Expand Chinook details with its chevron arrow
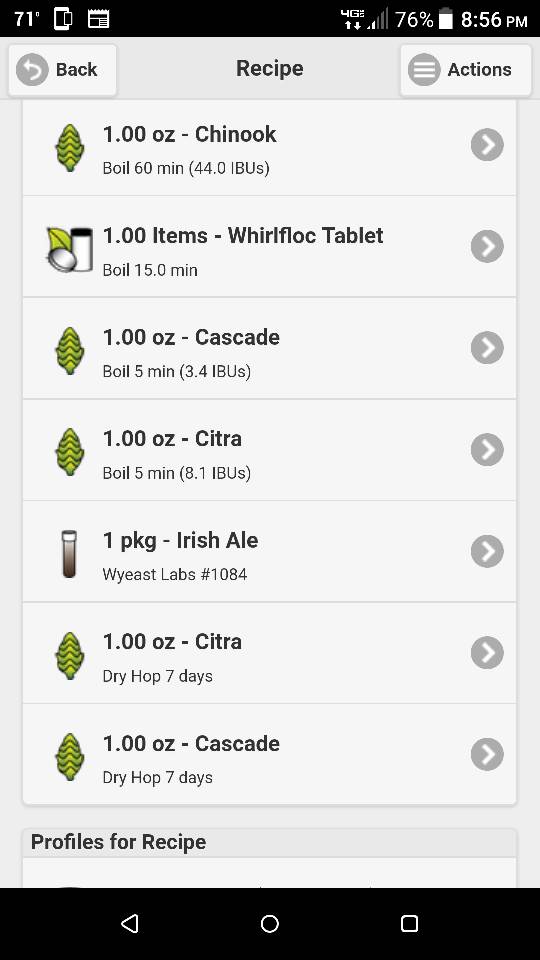540x960 pixels. click(487, 145)
